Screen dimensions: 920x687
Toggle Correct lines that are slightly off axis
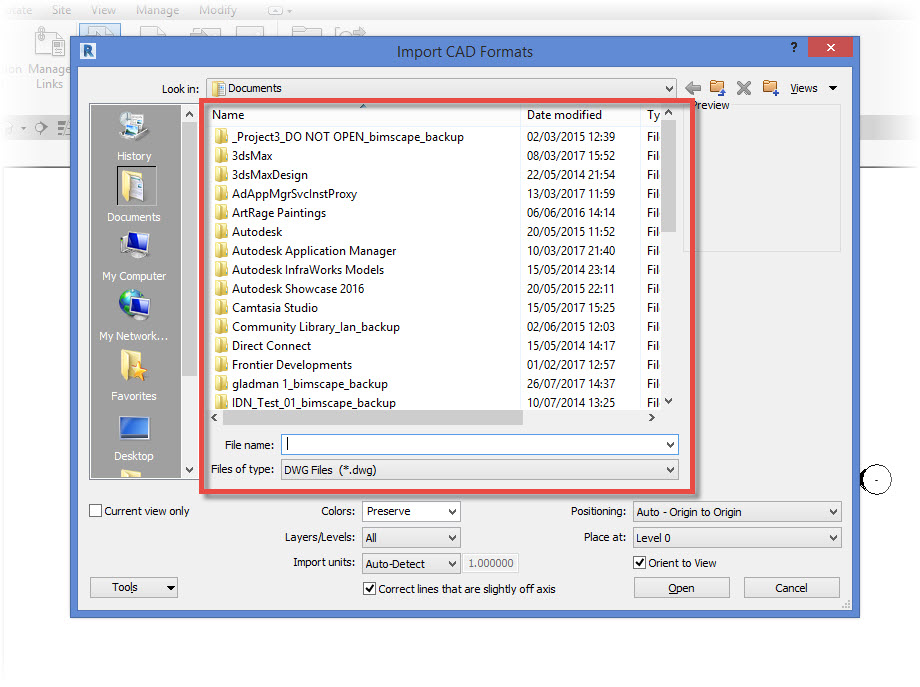point(370,588)
